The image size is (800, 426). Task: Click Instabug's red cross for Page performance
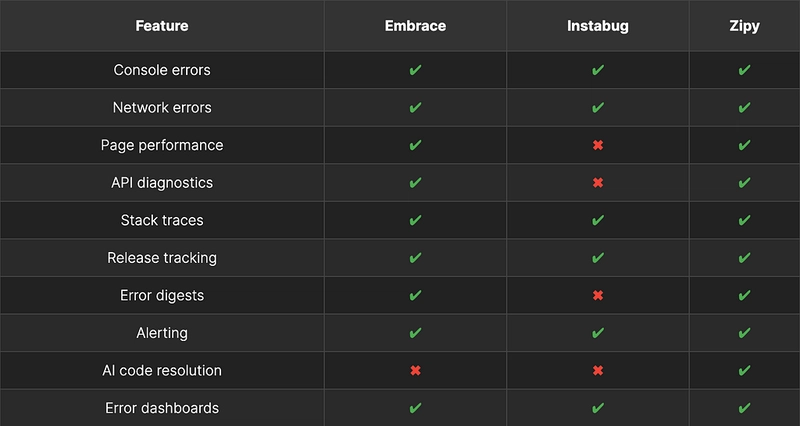click(x=598, y=145)
